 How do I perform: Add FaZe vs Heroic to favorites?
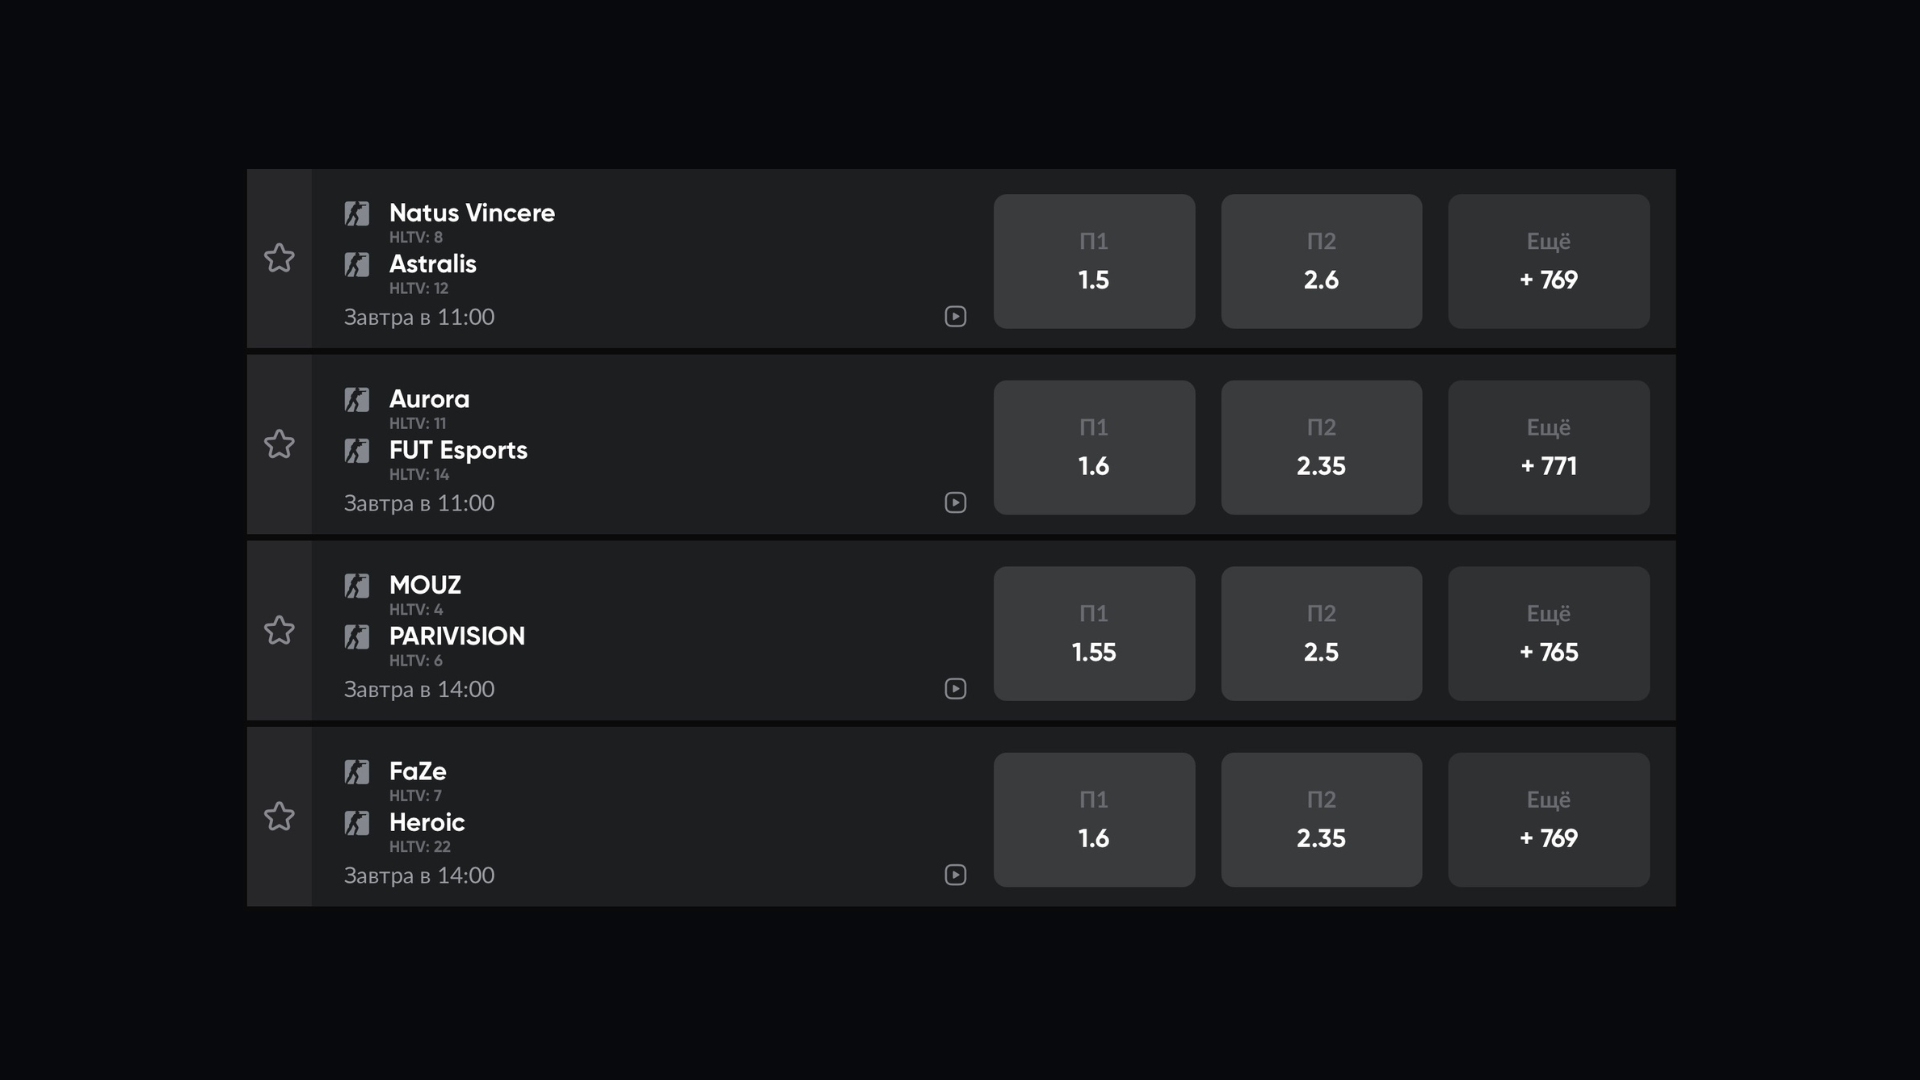[279, 816]
